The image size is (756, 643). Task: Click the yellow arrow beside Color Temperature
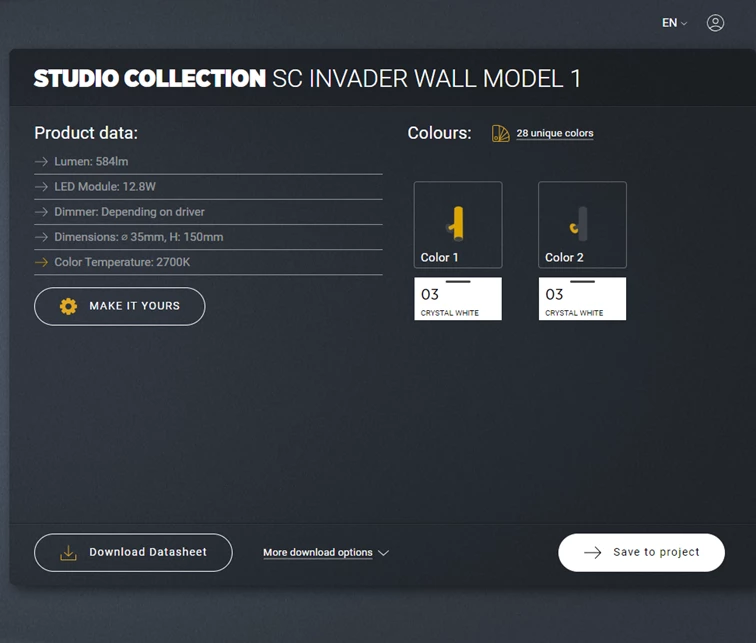(x=41, y=262)
